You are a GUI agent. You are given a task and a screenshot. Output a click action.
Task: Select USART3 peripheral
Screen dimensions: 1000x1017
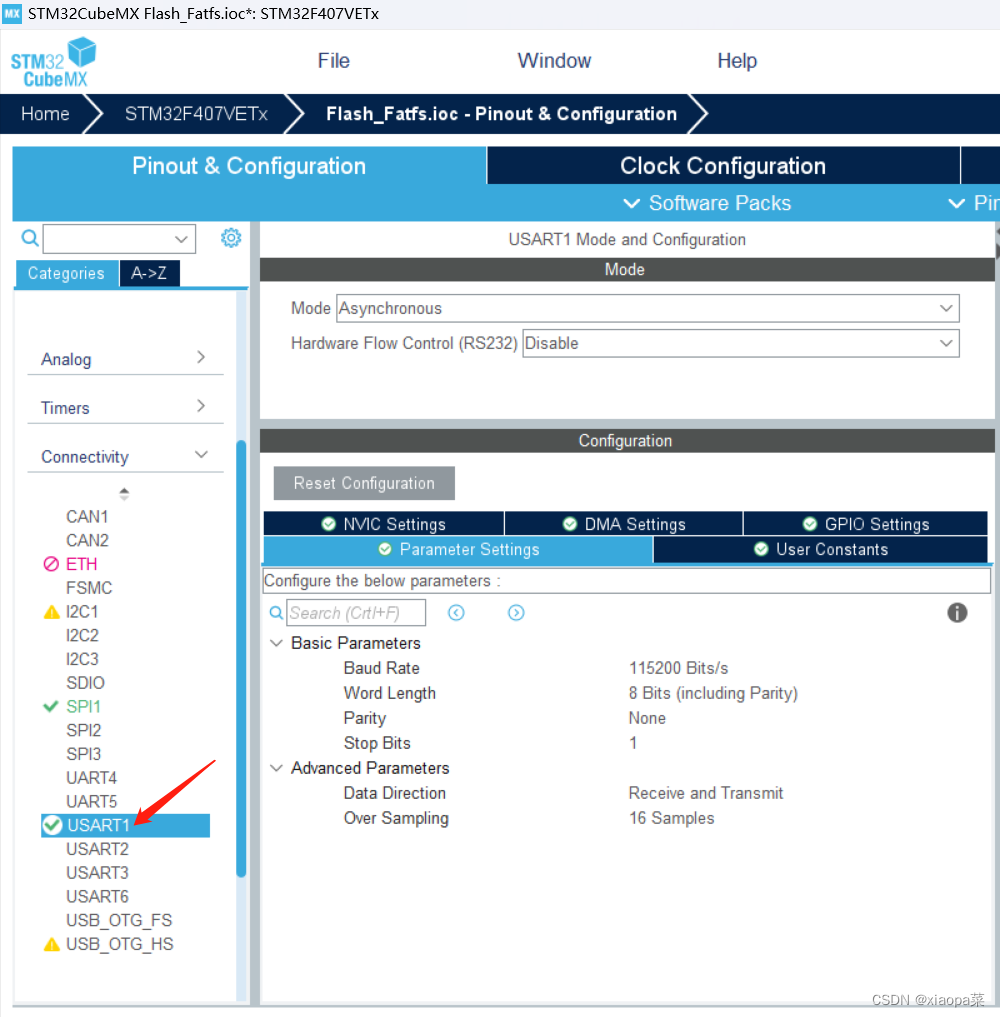click(97, 873)
